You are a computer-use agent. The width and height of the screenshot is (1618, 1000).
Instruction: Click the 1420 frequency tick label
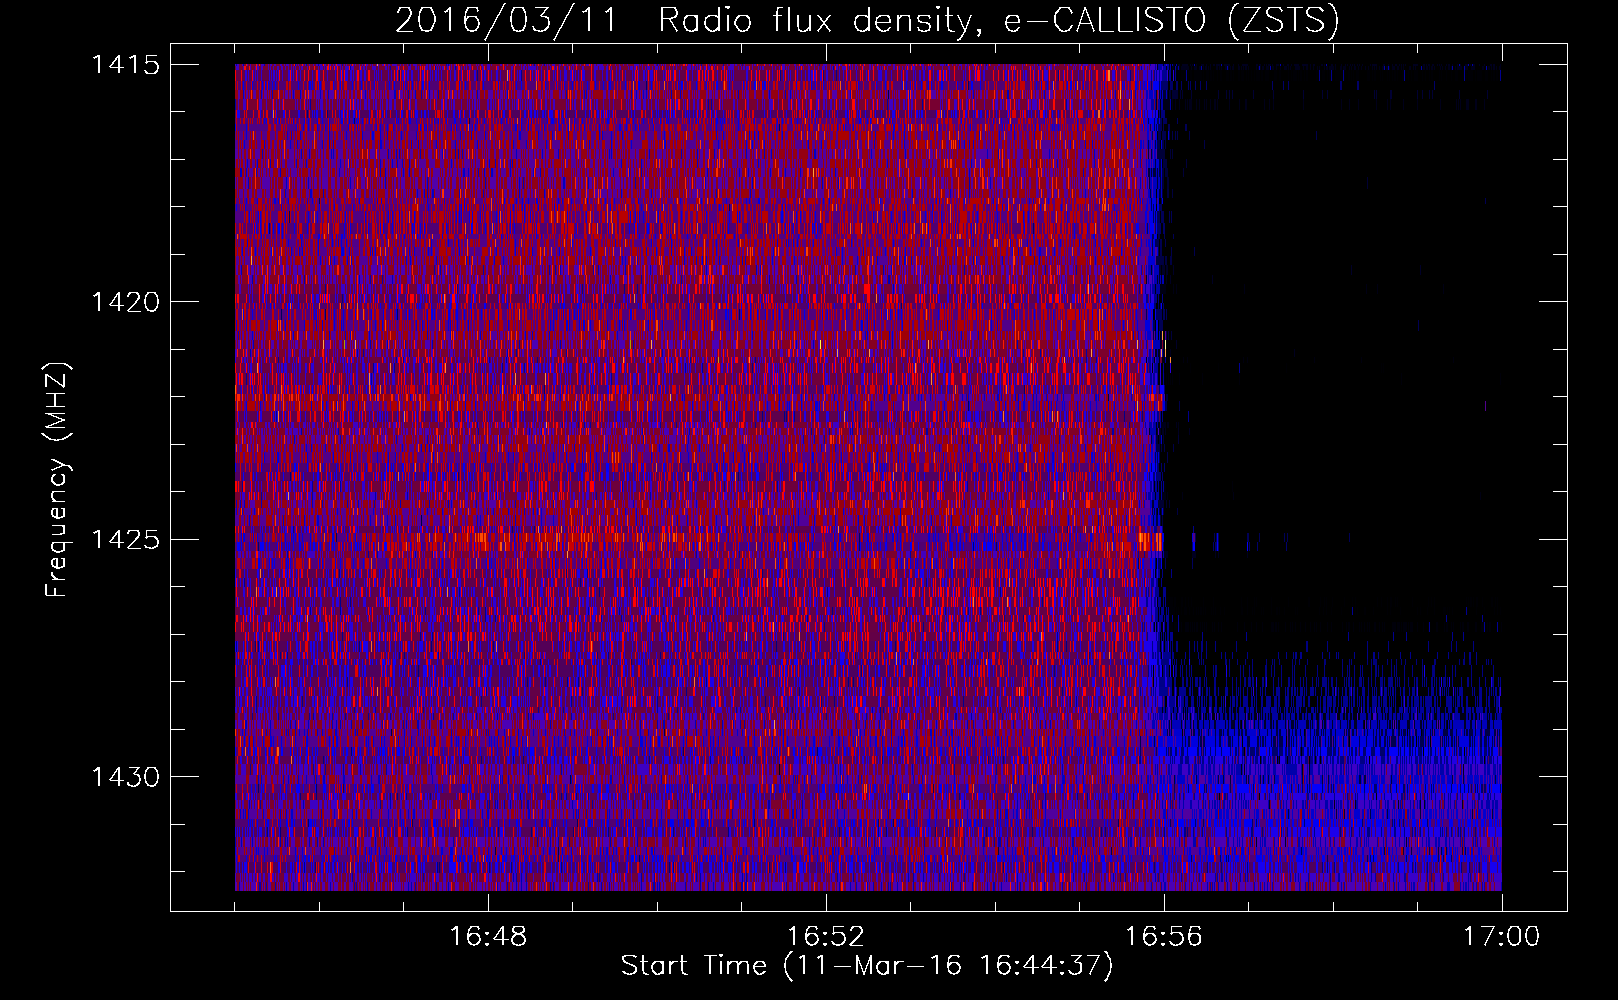(126, 302)
